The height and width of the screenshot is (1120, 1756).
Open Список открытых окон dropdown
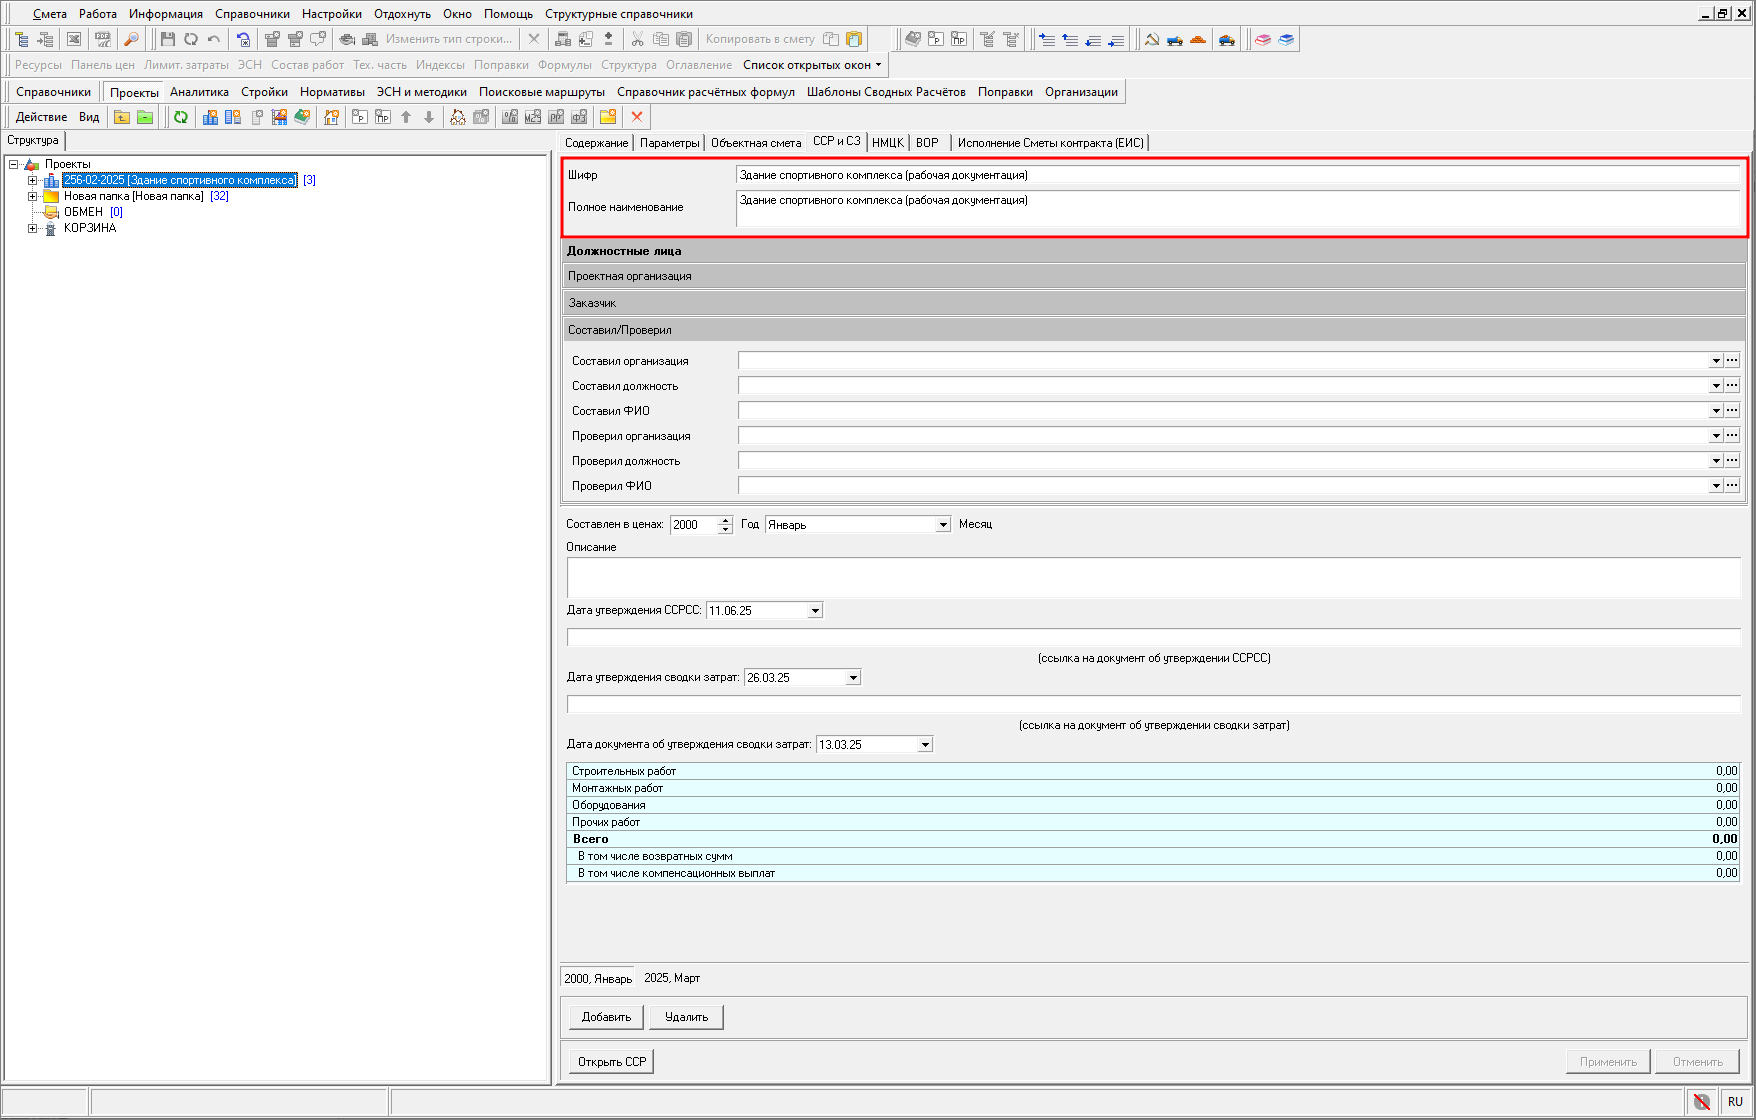click(x=812, y=65)
